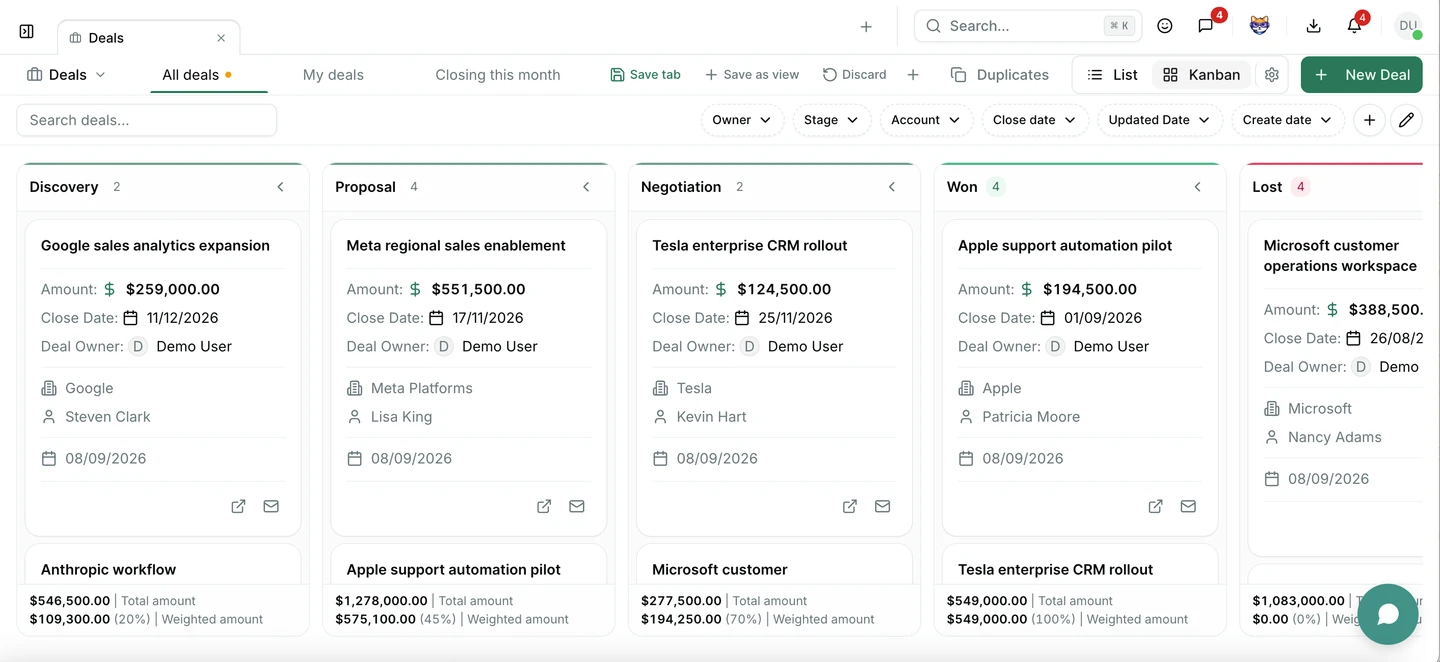Open chat messages icon with badge
The image size is (1440, 662).
(1206, 26)
